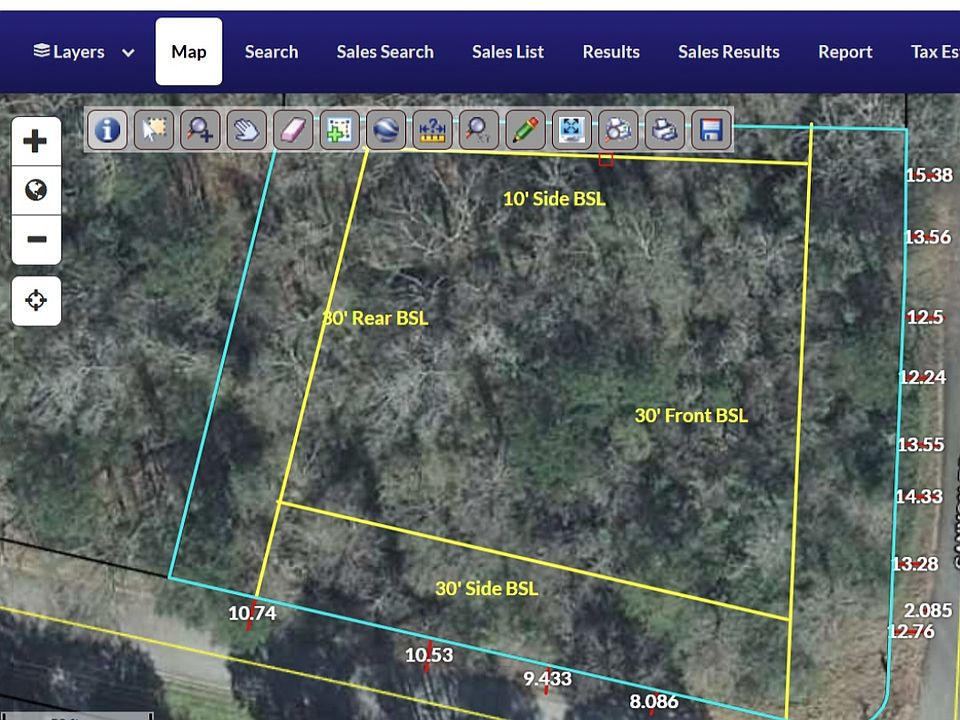Viewport: 960px width, 720px height.
Task: Activate the select-by-rectangle tool
Action: tap(154, 130)
